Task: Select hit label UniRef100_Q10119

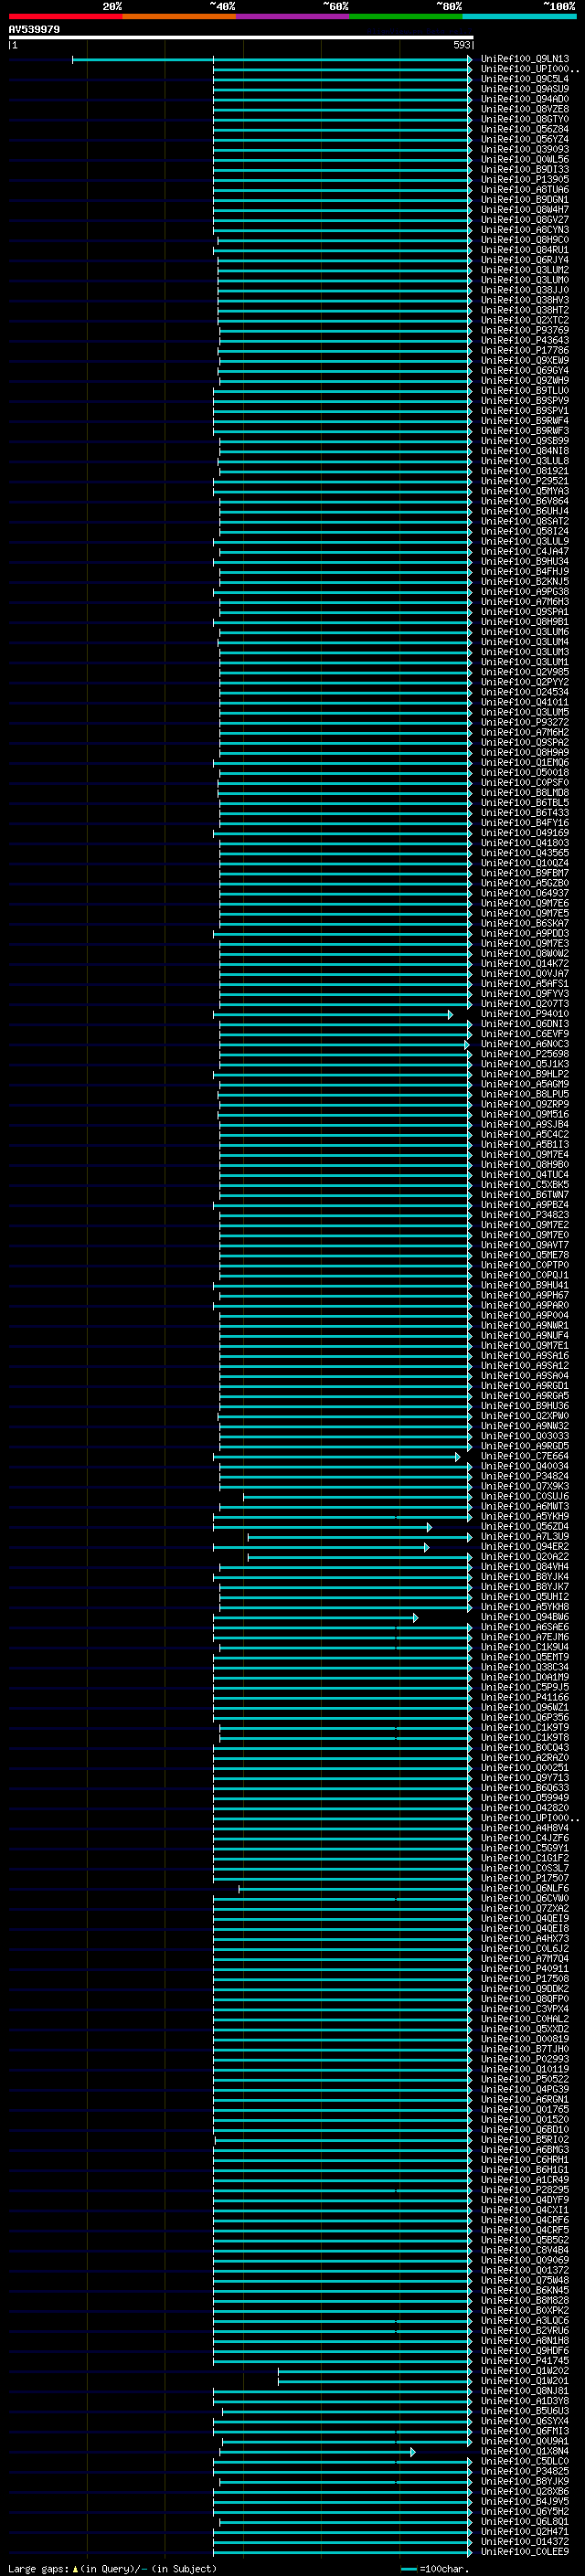Action: click(x=524, y=2070)
